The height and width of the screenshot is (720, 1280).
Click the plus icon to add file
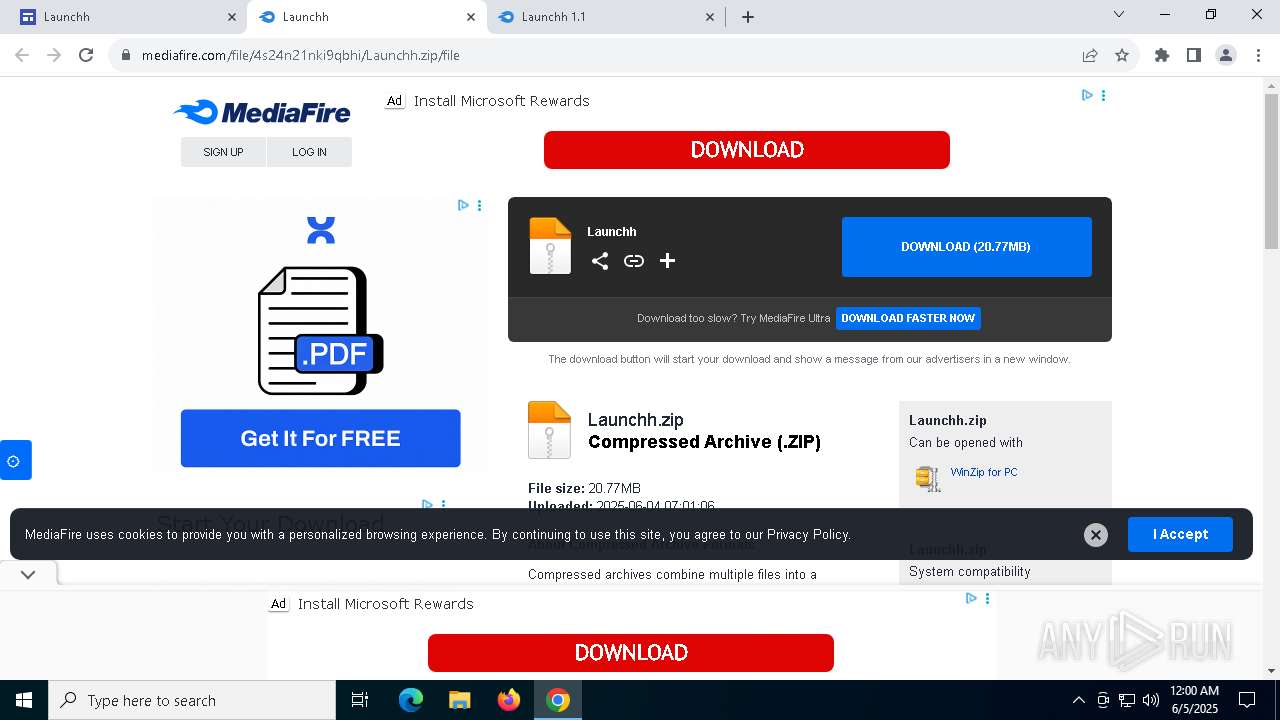pyautogui.click(x=667, y=261)
